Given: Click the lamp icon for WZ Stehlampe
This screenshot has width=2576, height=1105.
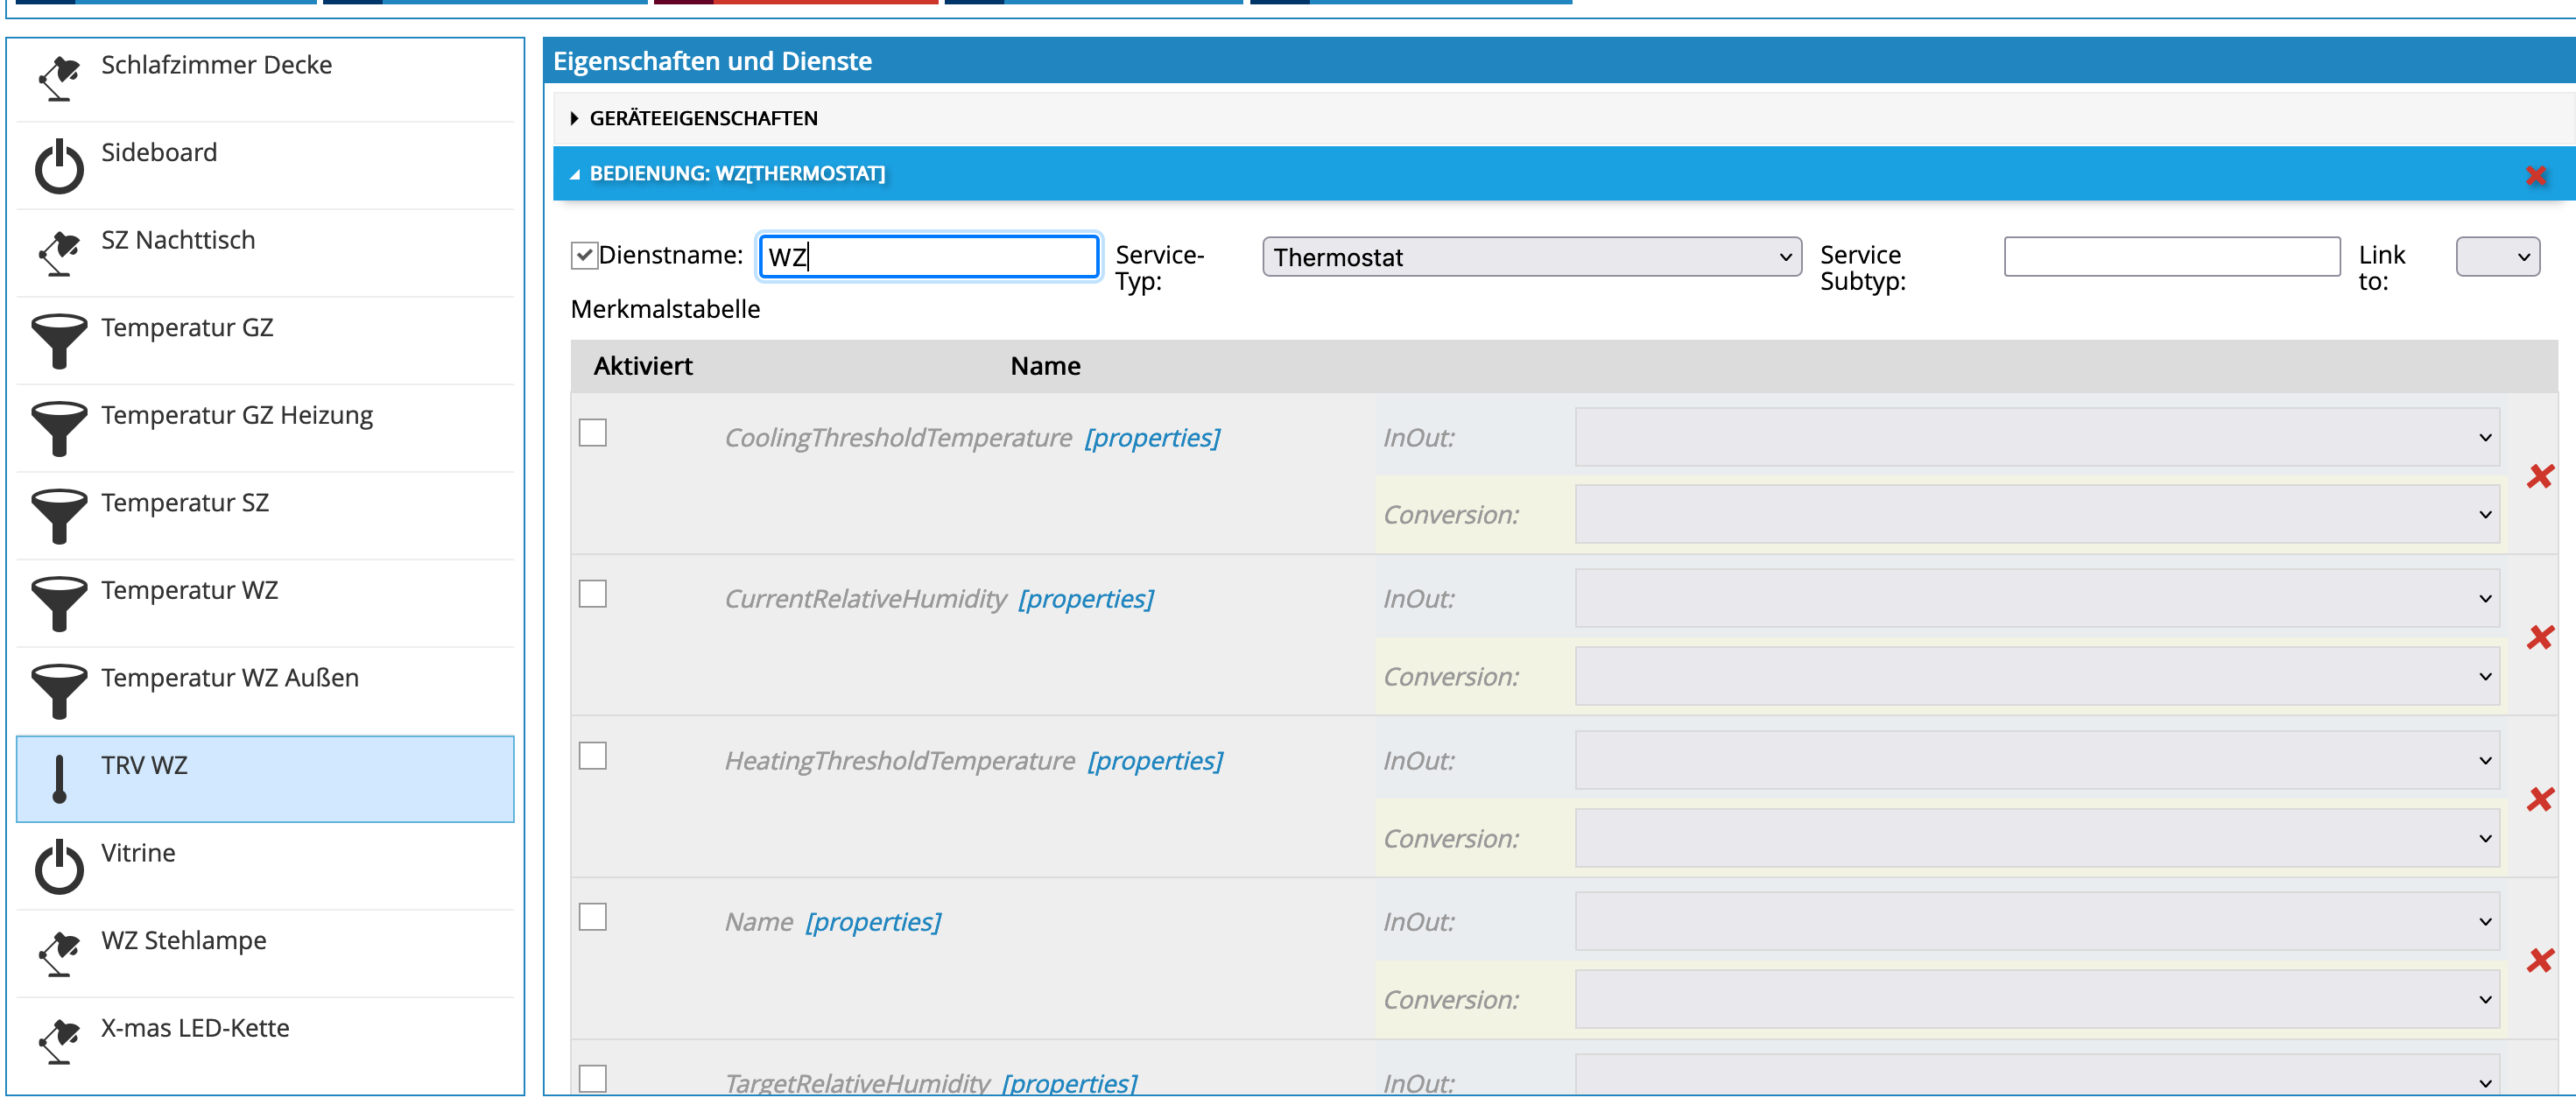Looking at the screenshot, I should [59, 954].
